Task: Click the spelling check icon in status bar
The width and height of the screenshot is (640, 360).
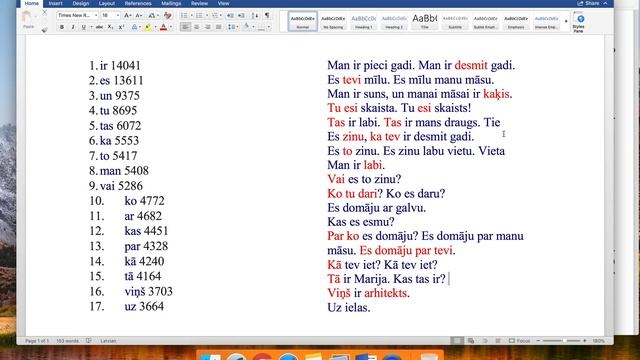Action: [x=89, y=340]
